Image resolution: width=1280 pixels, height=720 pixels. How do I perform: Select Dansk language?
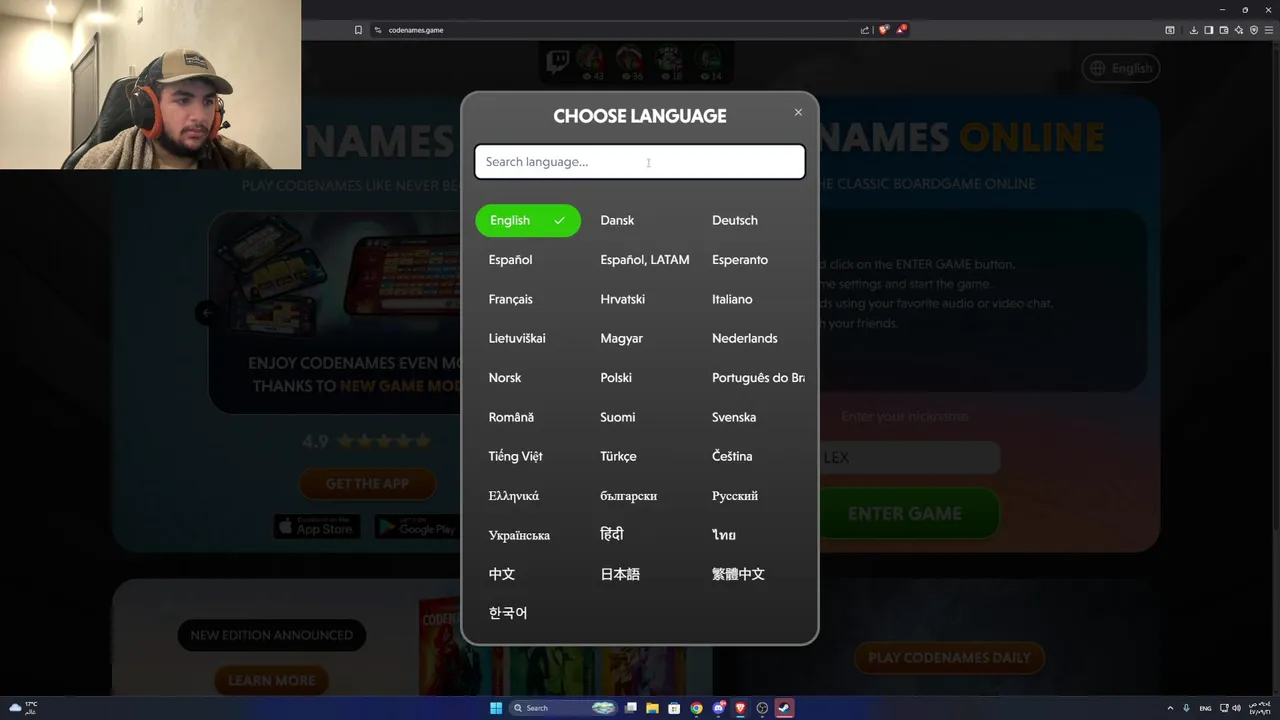click(x=617, y=220)
